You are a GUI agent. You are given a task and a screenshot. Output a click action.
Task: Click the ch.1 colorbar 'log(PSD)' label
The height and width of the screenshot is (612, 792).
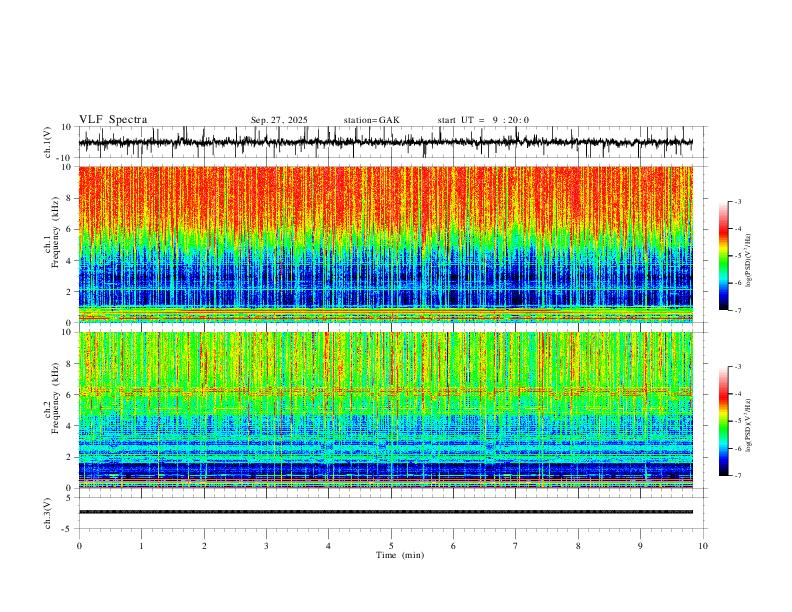749,261
